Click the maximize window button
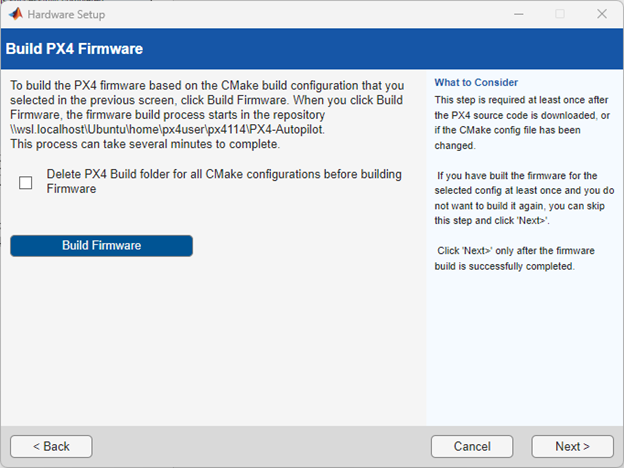Viewport: 624px width, 468px height. [560, 14]
